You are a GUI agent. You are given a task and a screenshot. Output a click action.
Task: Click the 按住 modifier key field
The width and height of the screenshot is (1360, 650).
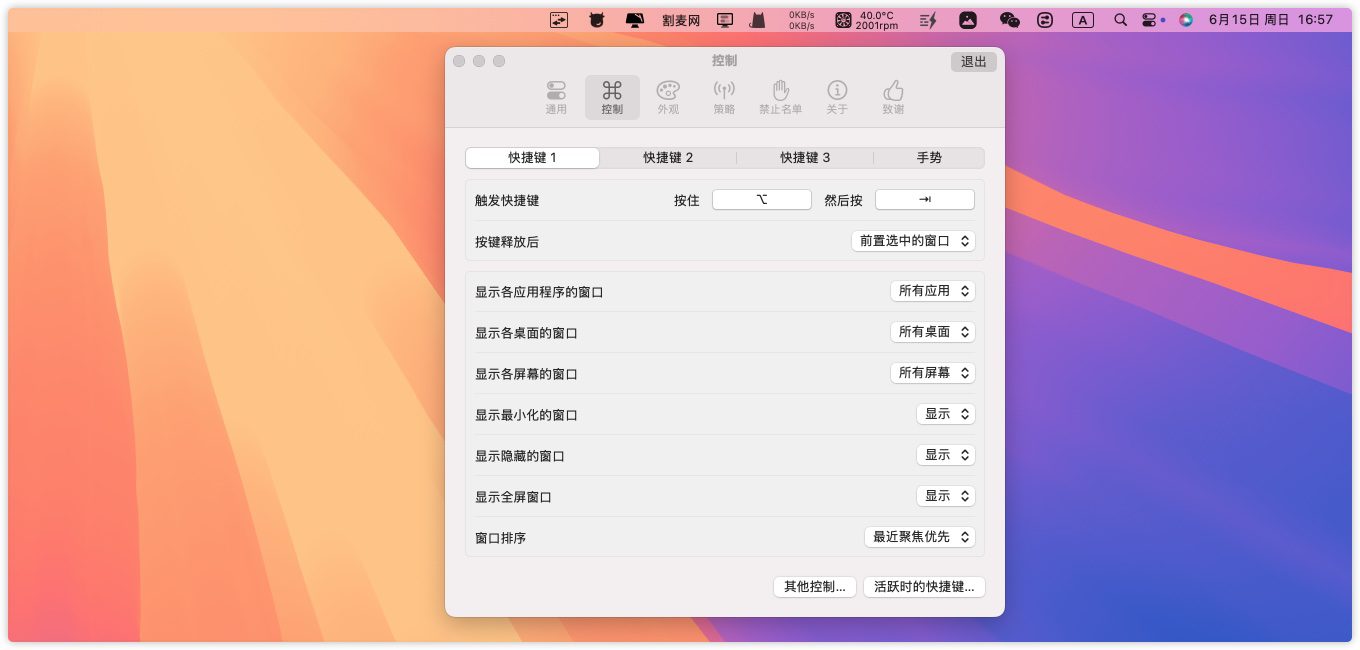click(x=761, y=200)
